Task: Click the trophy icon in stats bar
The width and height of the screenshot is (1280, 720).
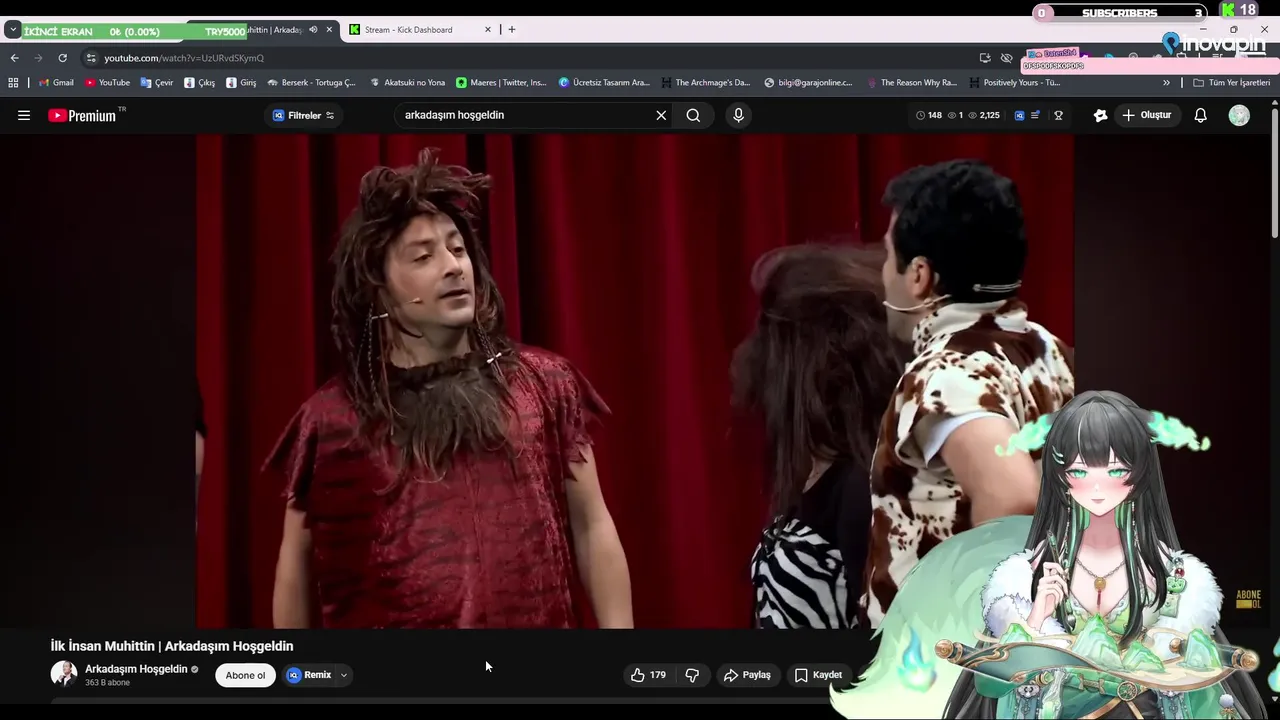Action: tap(1058, 115)
